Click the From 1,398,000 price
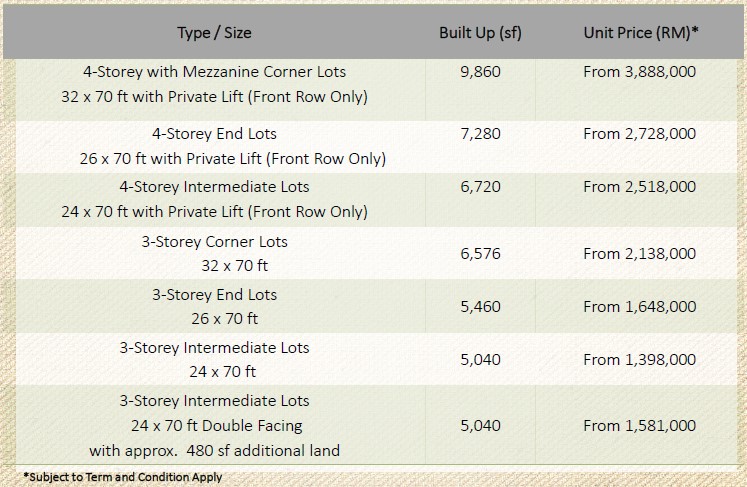Viewport: 747px width, 487px height. pos(639,359)
